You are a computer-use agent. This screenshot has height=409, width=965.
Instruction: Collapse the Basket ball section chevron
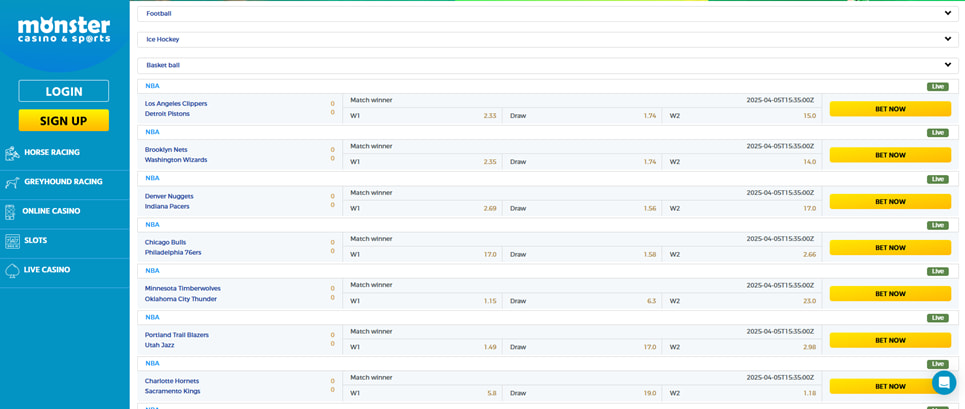pos(947,65)
